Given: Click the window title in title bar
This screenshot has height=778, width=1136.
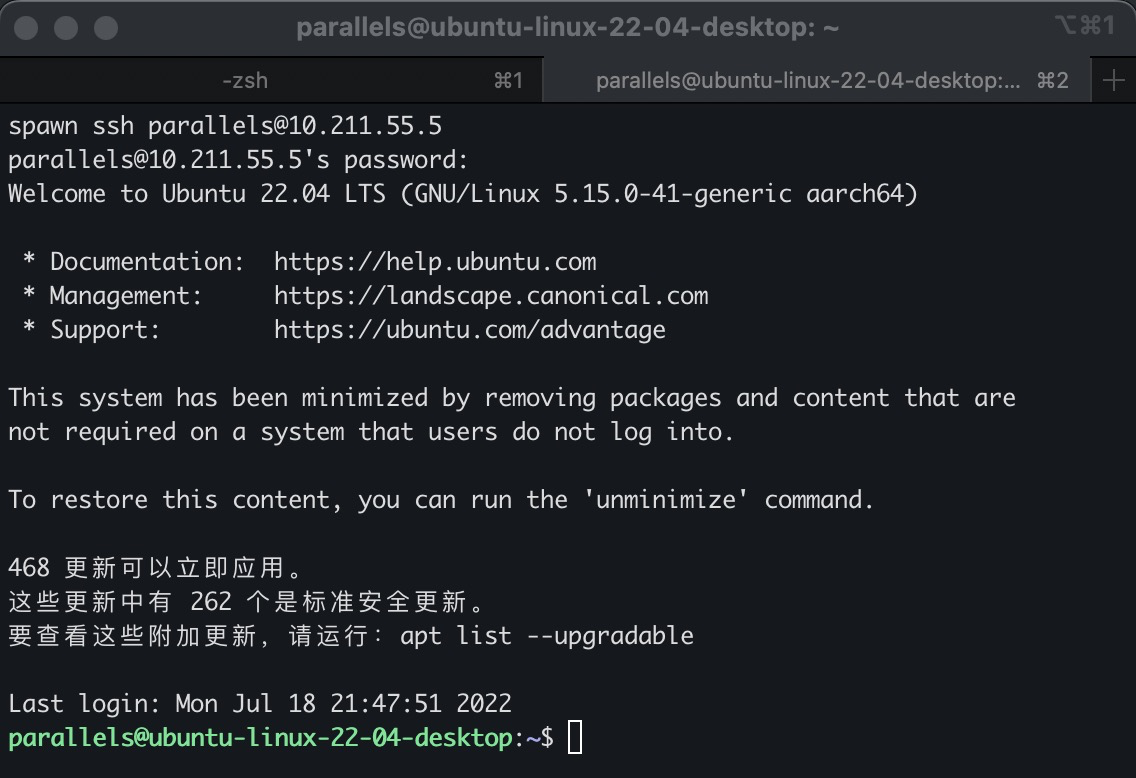Looking at the screenshot, I should click(567, 28).
